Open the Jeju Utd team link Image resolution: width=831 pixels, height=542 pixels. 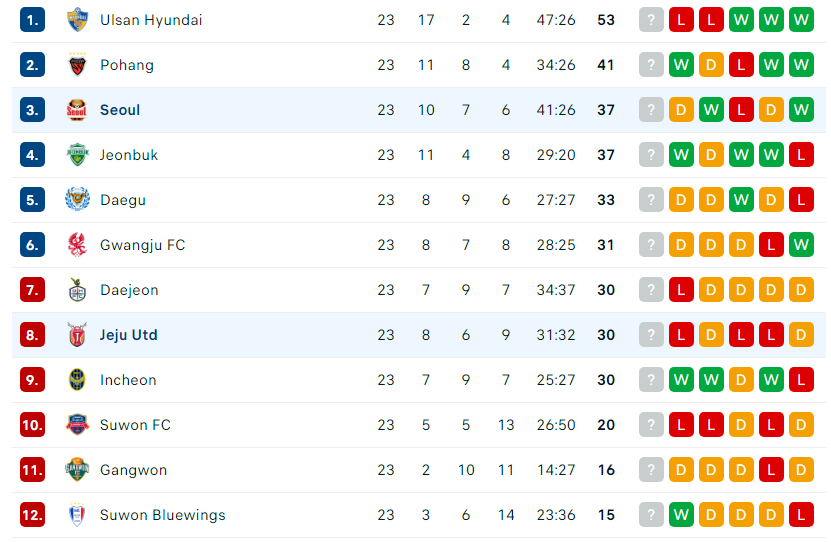click(x=129, y=335)
